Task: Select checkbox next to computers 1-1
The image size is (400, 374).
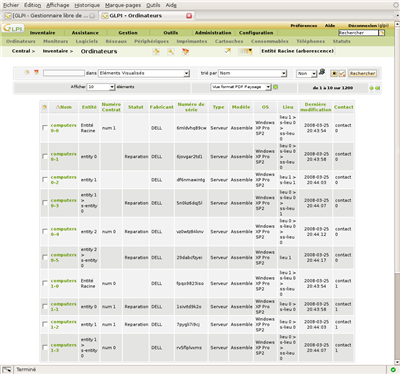Action: pos(45,306)
